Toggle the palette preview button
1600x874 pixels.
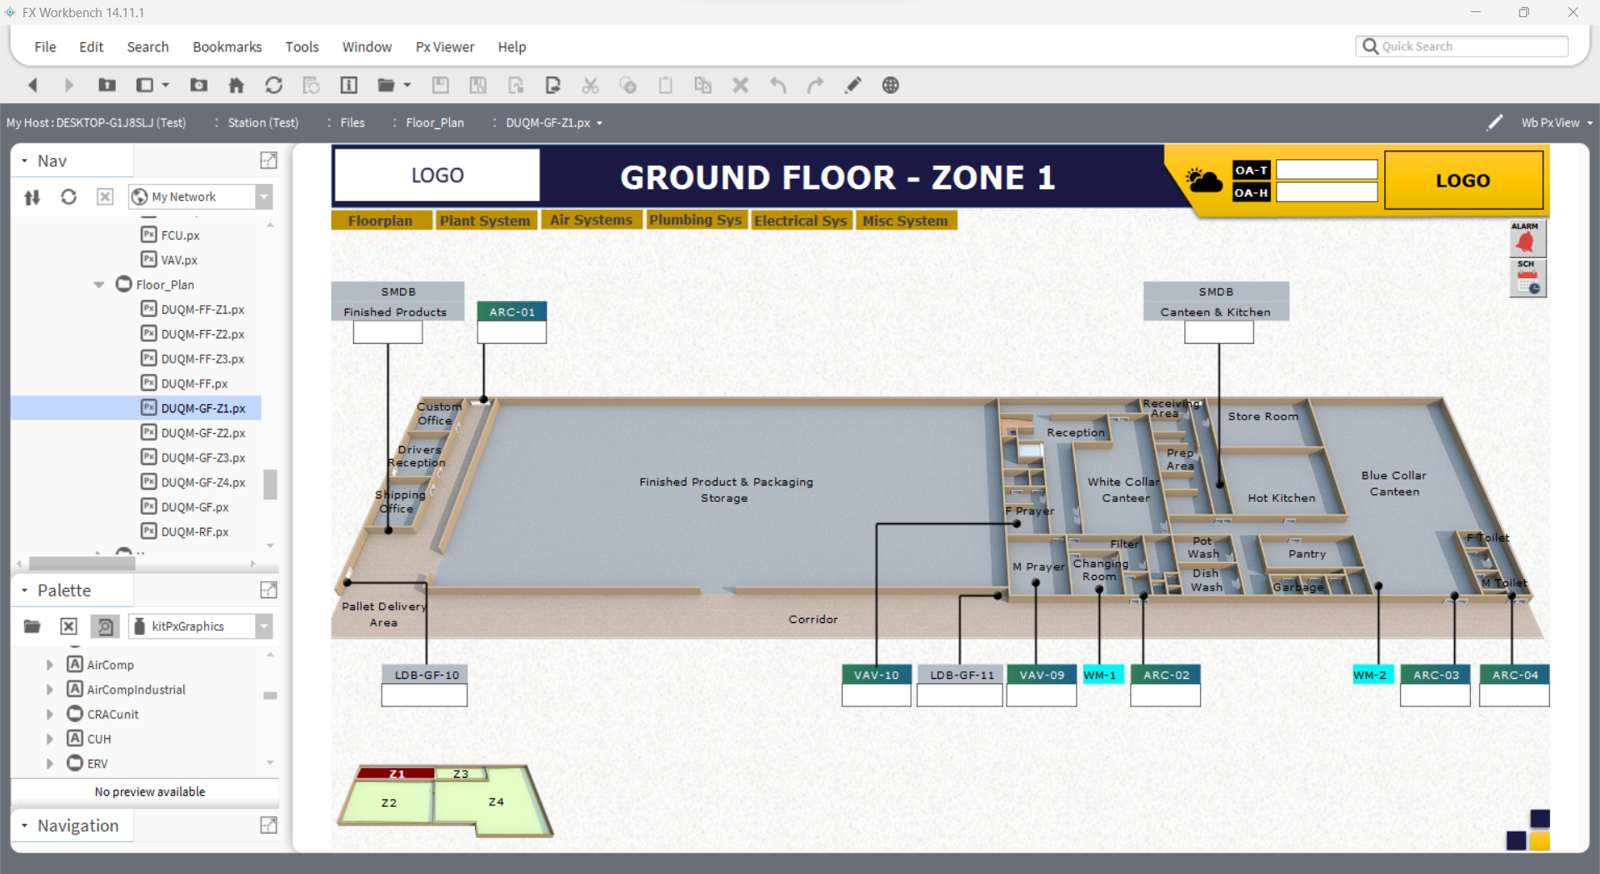[105, 626]
